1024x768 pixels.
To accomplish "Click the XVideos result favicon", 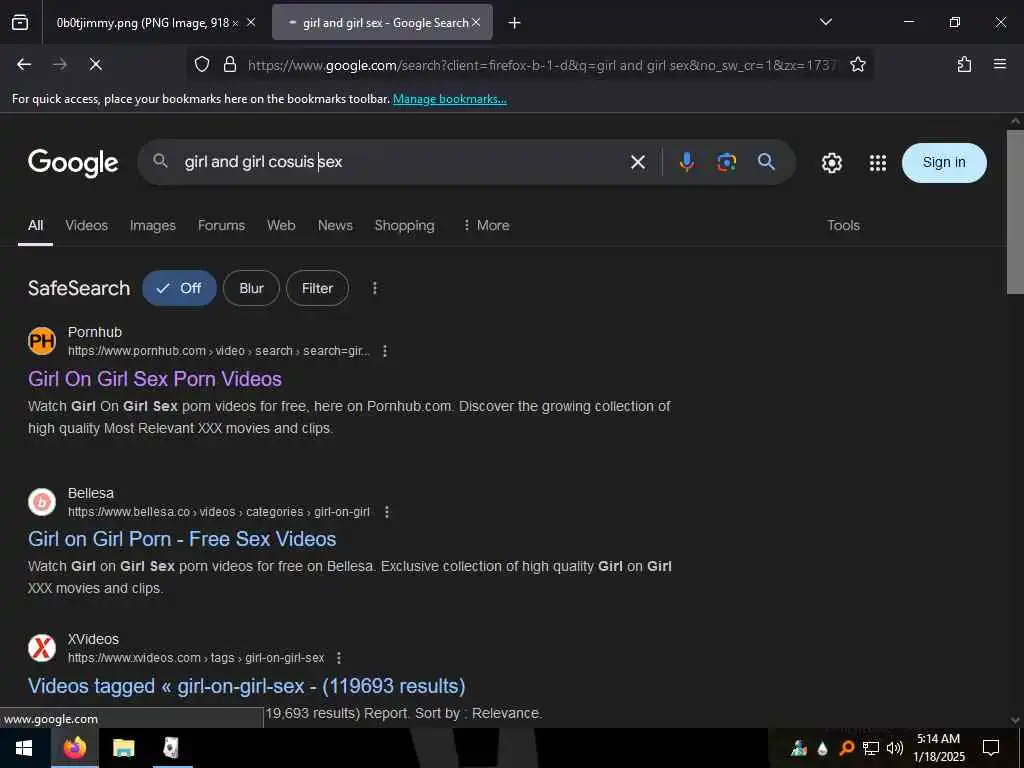I will [x=42, y=648].
